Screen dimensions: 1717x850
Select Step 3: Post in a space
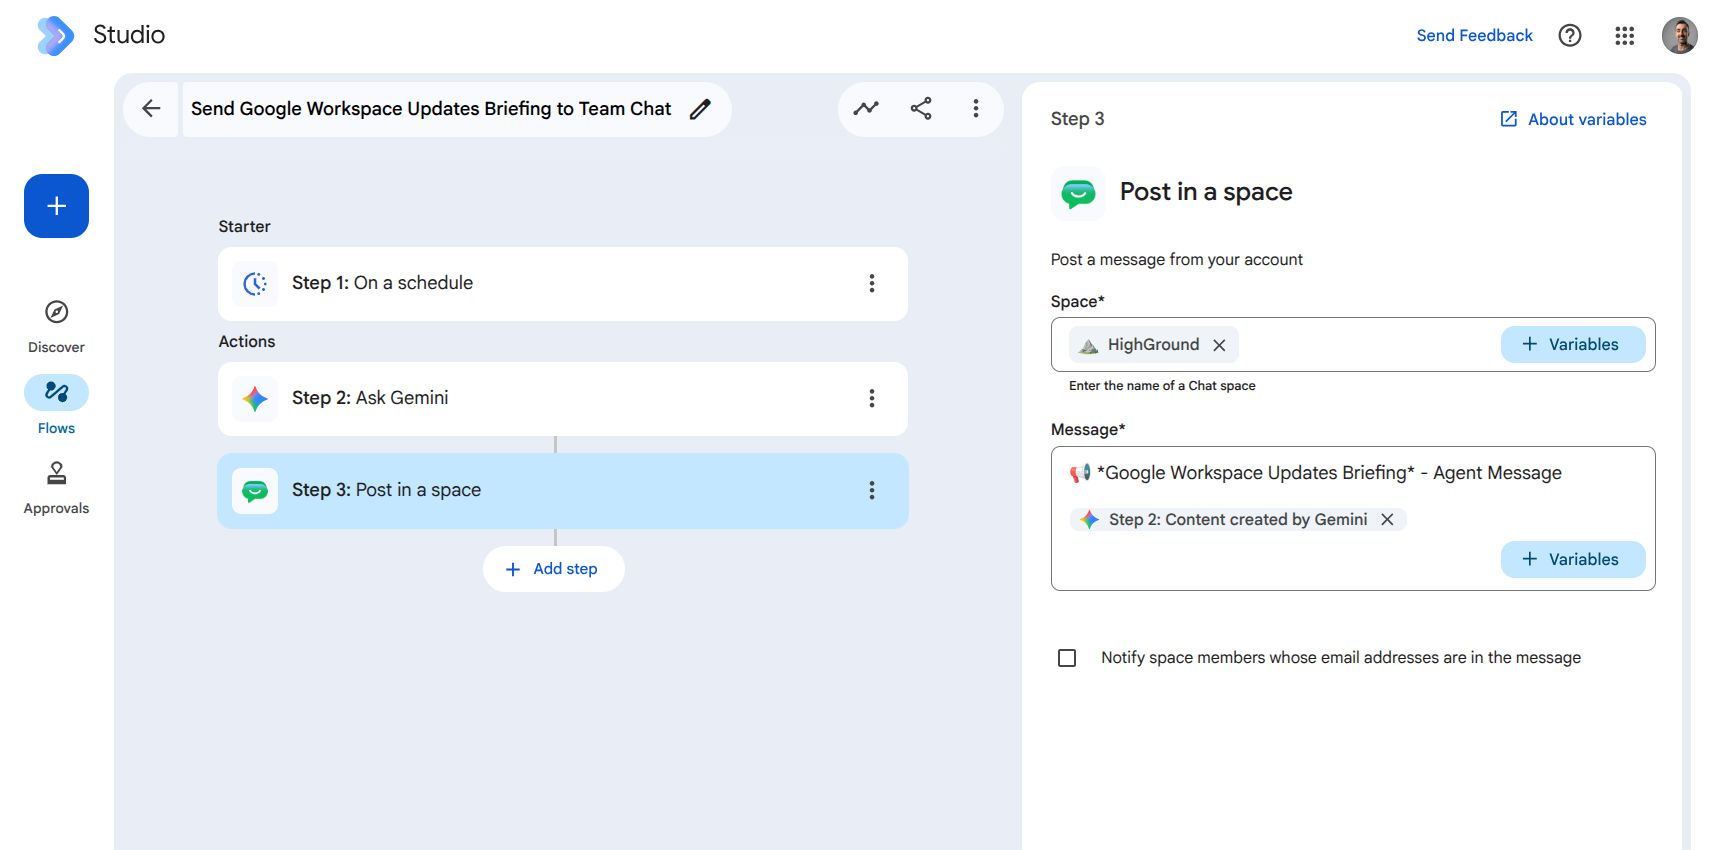click(563, 491)
